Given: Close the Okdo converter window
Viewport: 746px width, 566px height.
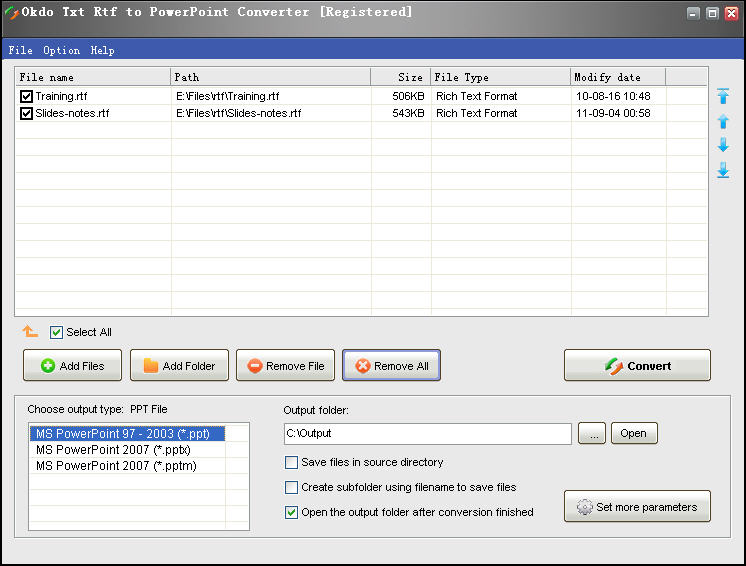Looking at the screenshot, I should click(x=731, y=13).
